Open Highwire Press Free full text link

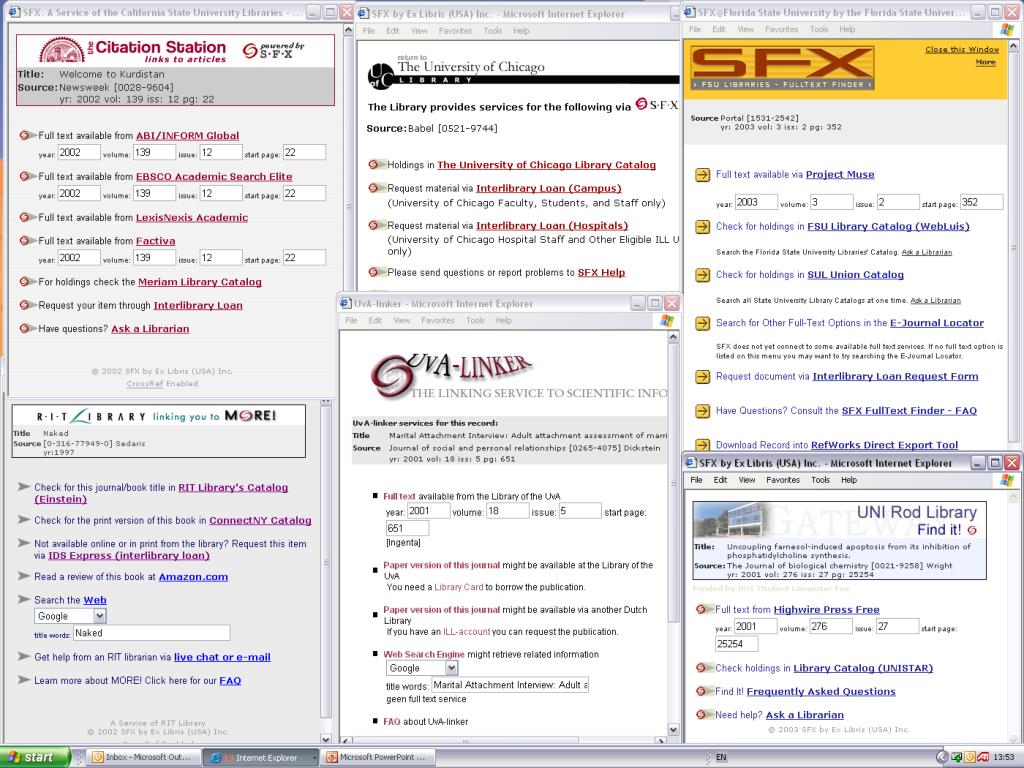click(826, 610)
